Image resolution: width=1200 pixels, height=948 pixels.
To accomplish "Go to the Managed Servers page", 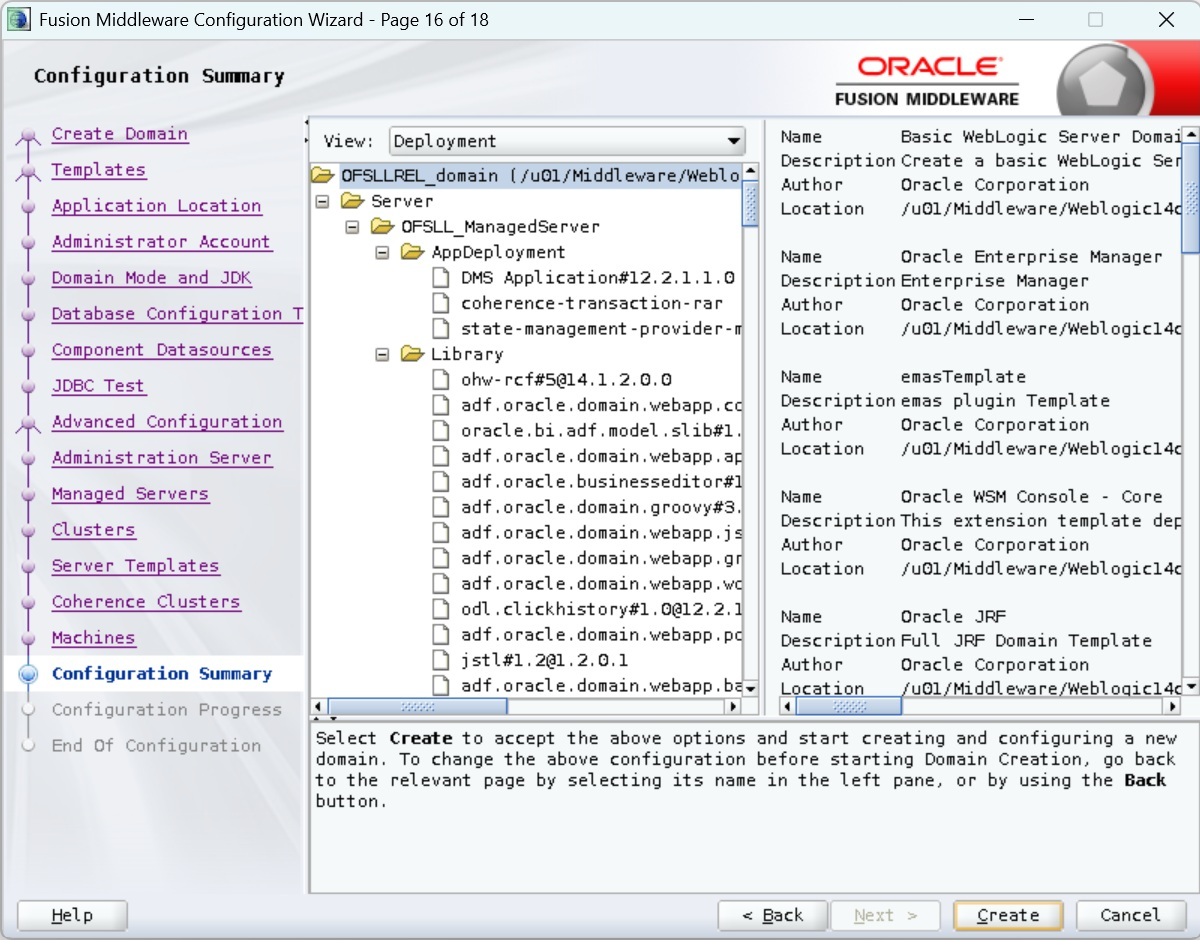I will [130, 494].
